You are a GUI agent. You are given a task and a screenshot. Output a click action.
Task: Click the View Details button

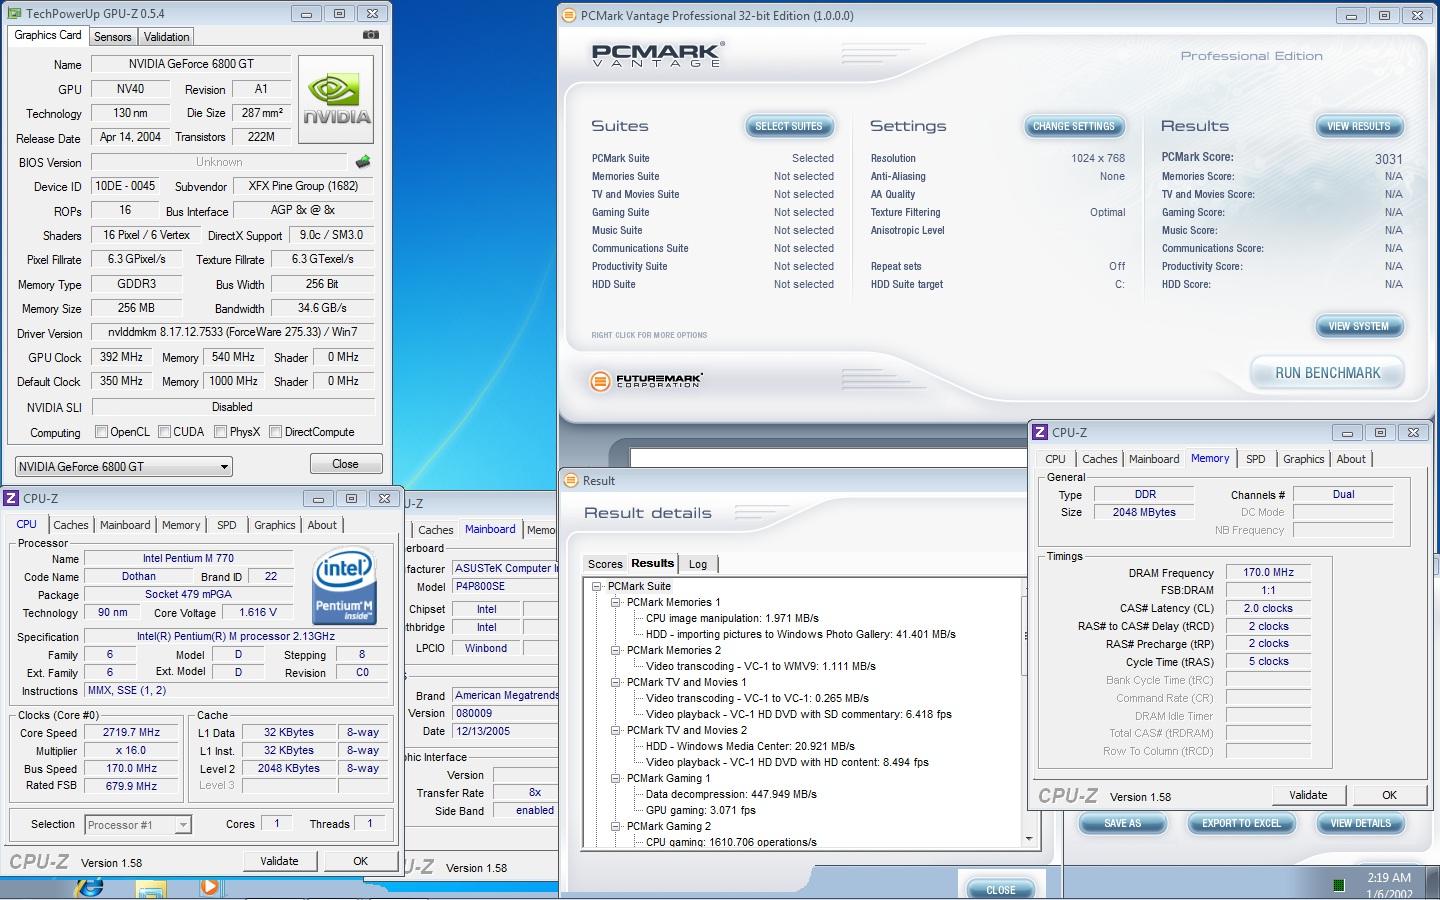[x=1360, y=823]
